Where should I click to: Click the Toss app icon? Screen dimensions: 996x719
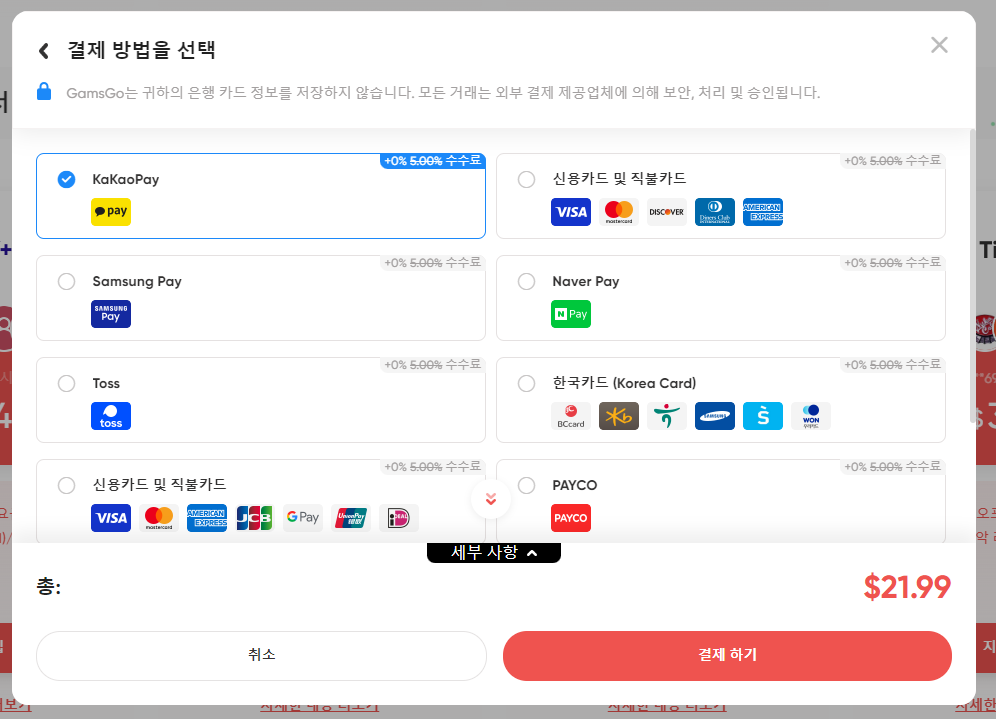(x=110, y=415)
